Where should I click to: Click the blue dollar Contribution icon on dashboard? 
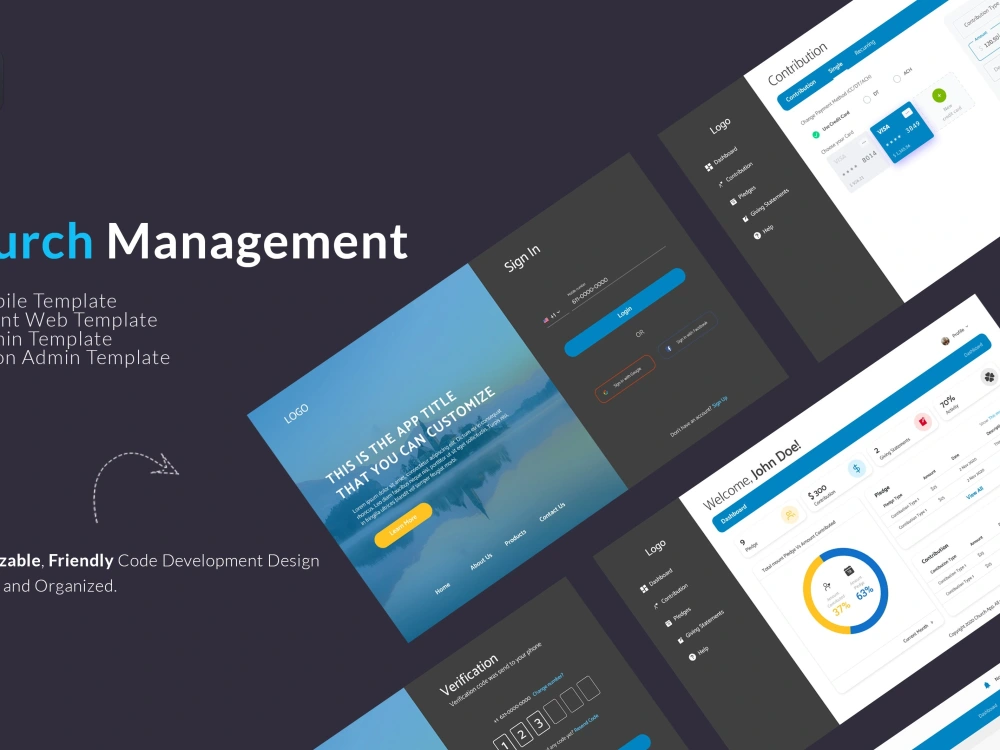tap(857, 469)
